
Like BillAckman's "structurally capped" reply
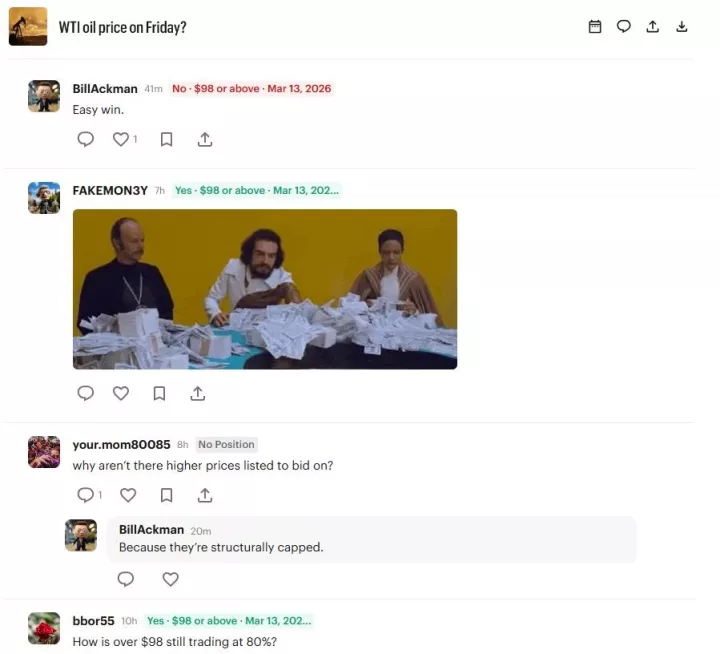(x=170, y=579)
